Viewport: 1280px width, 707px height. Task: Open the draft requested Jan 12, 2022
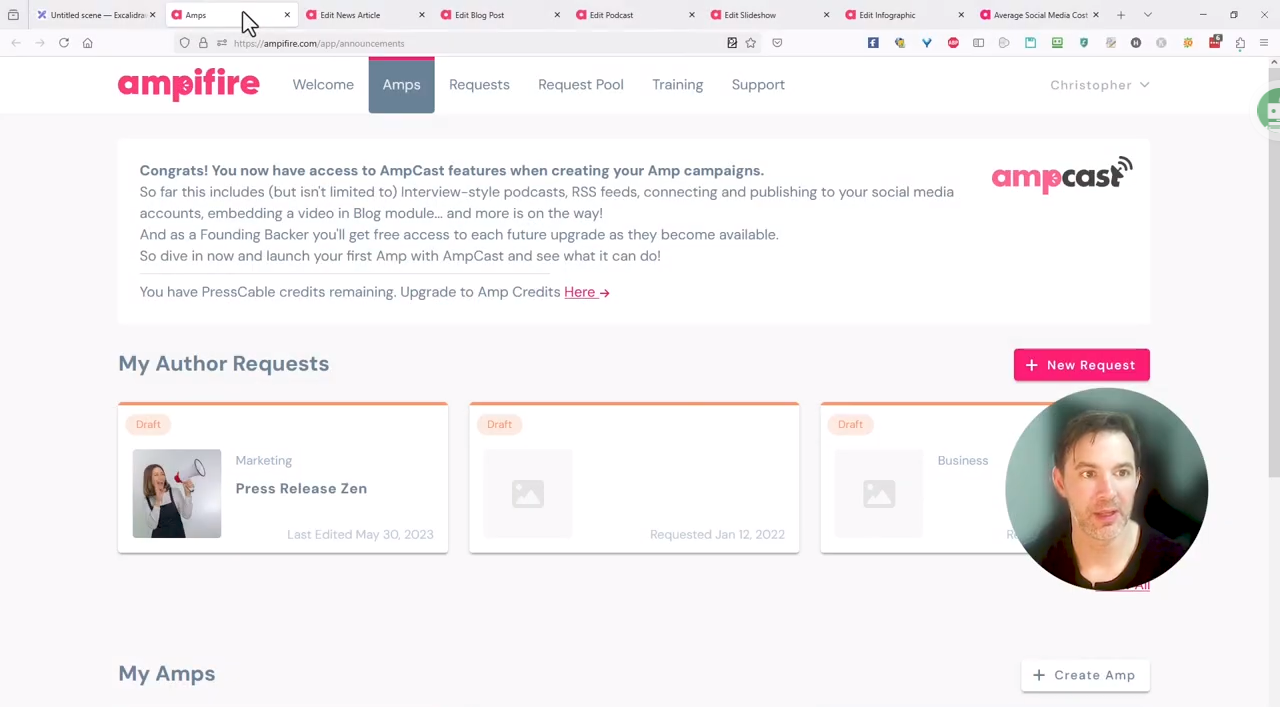[634, 478]
